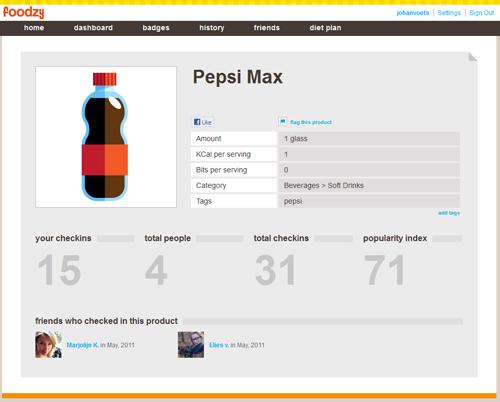Click the total people count 4
This screenshot has height=402, width=500.
tap(156, 270)
